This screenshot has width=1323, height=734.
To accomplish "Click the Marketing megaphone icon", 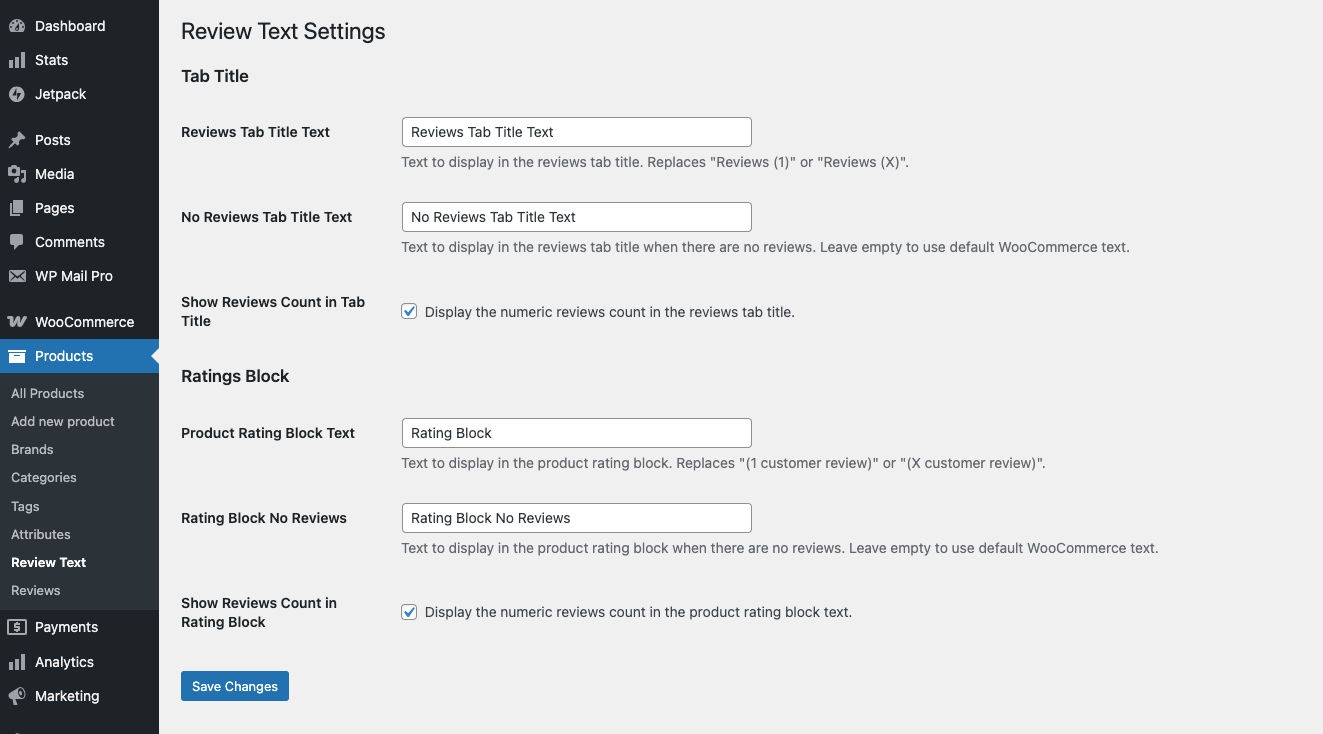I will click(17, 696).
